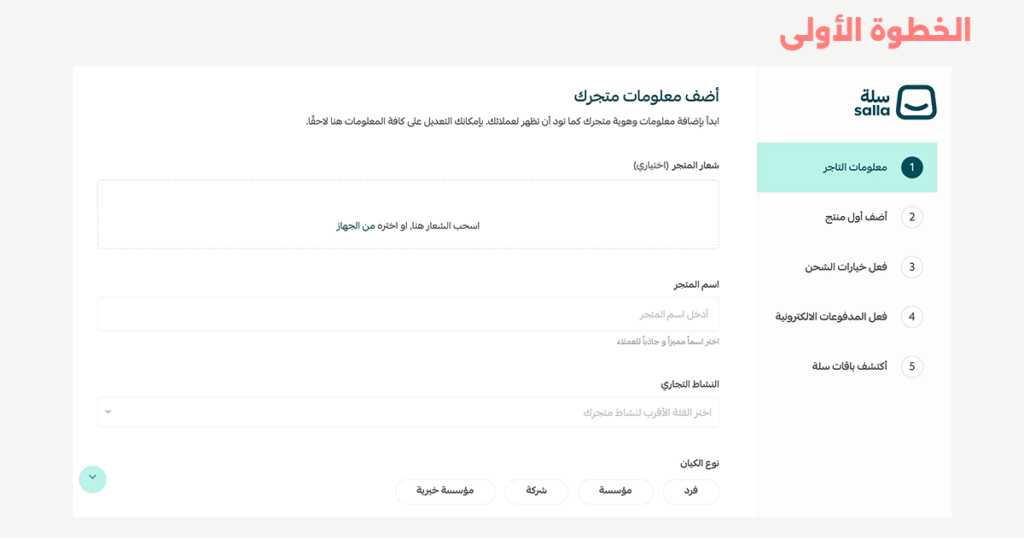
Task: Focus the اسم المتجر input field
Action: 408,314
